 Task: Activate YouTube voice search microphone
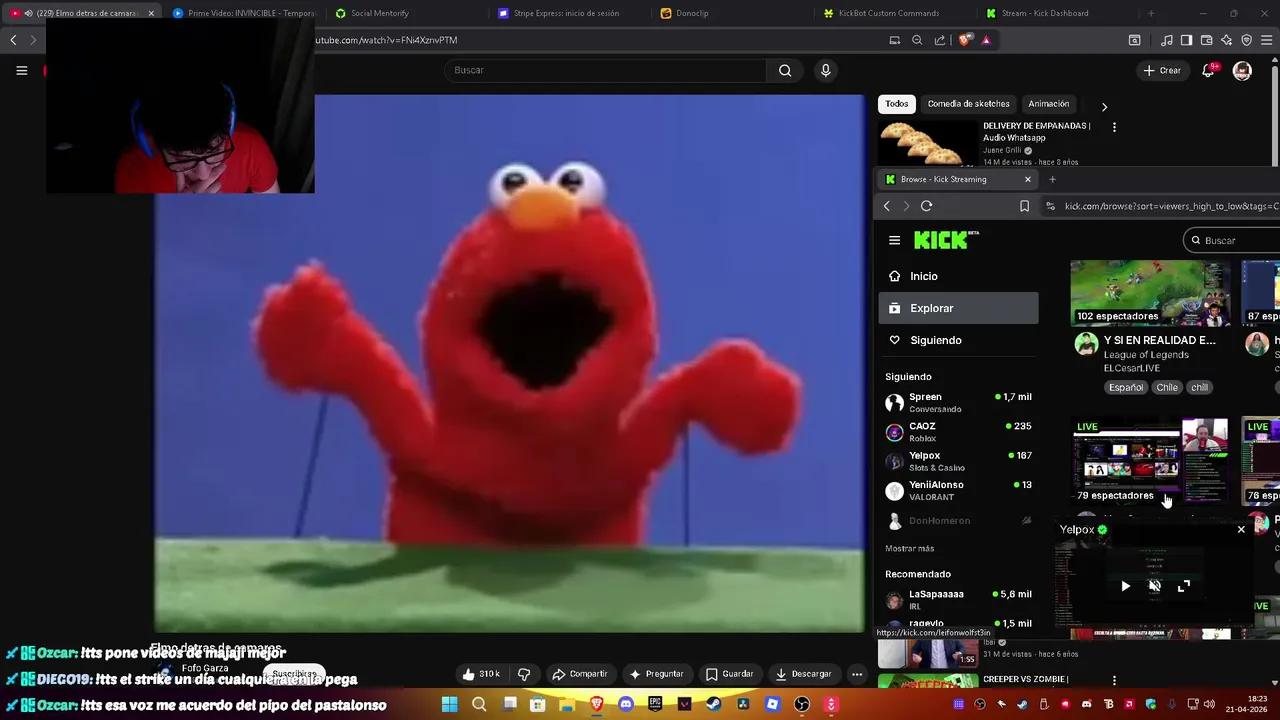[x=825, y=70]
